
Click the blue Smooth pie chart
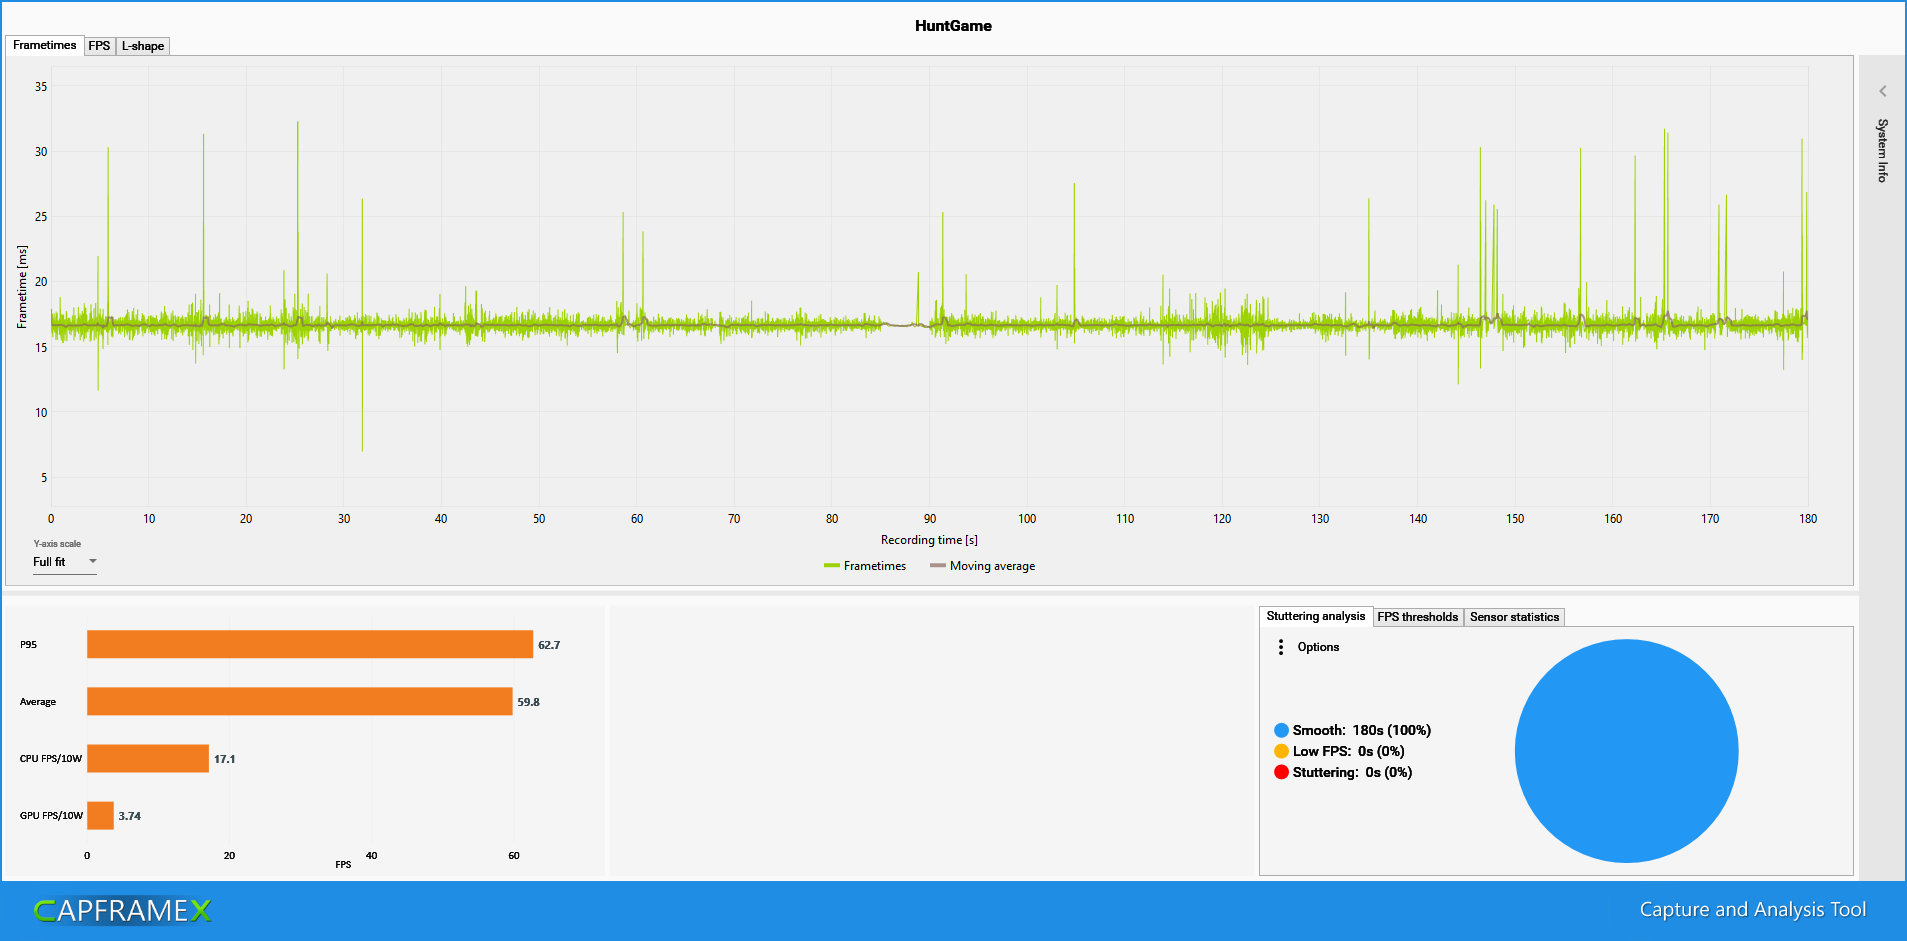pyautogui.click(x=1626, y=751)
